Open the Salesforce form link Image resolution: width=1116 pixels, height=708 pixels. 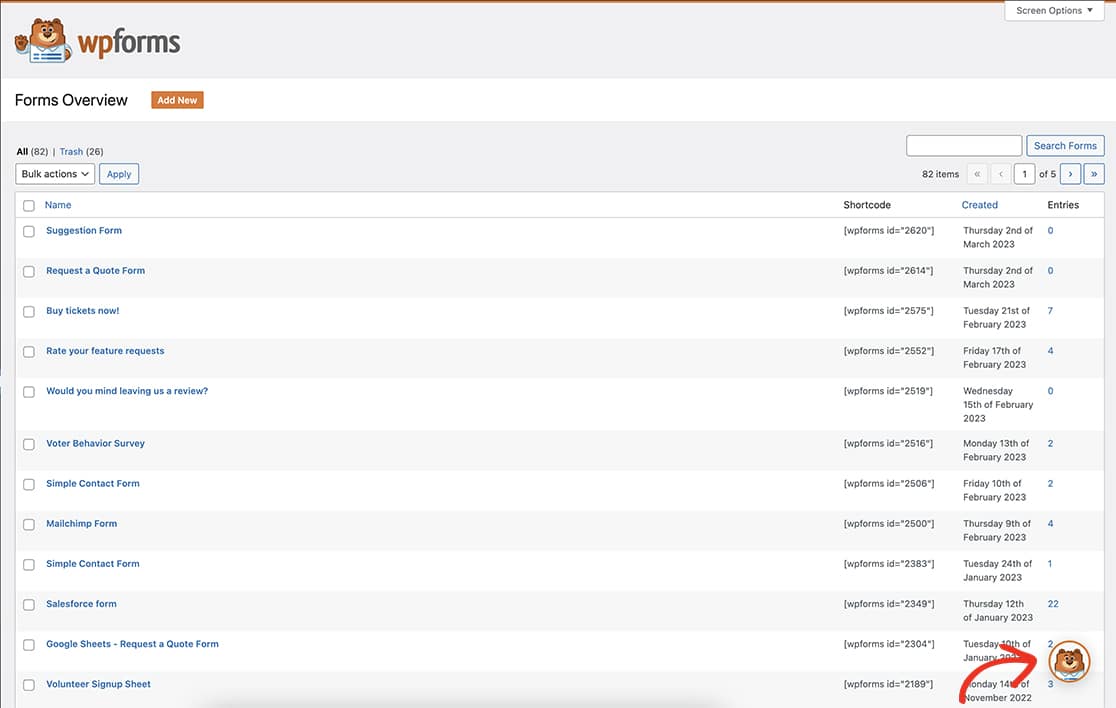coord(81,603)
